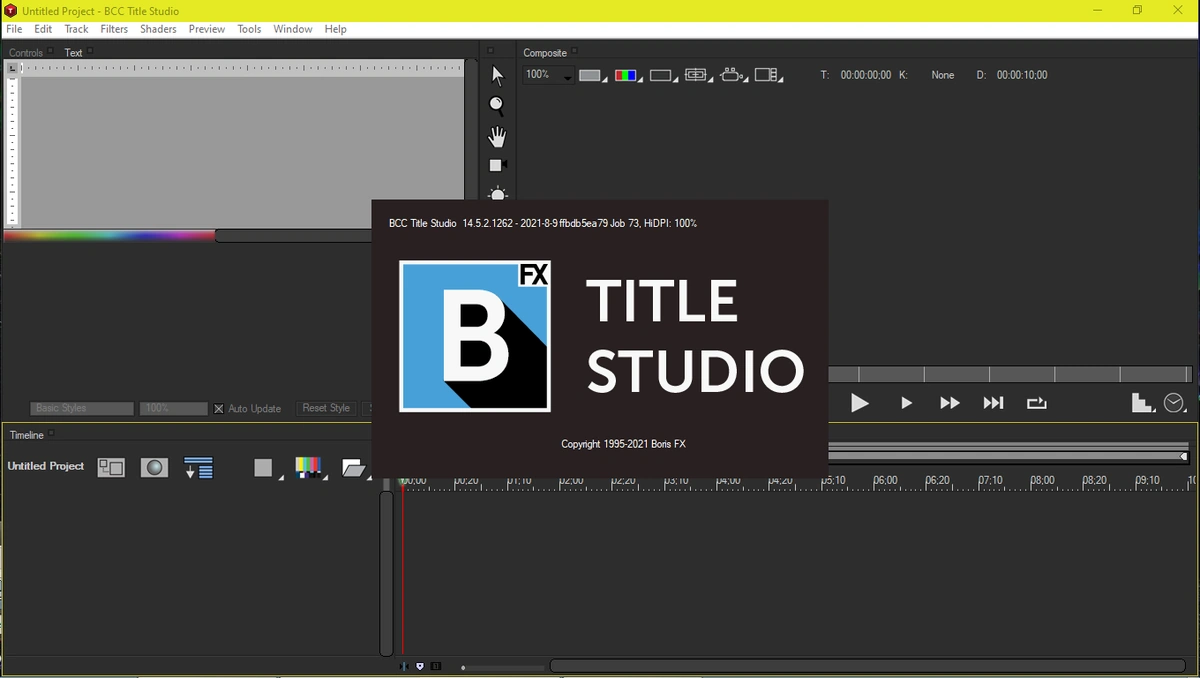Open the Help menu
The height and width of the screenshot is (678, 1200).
[x=336, y=29]
